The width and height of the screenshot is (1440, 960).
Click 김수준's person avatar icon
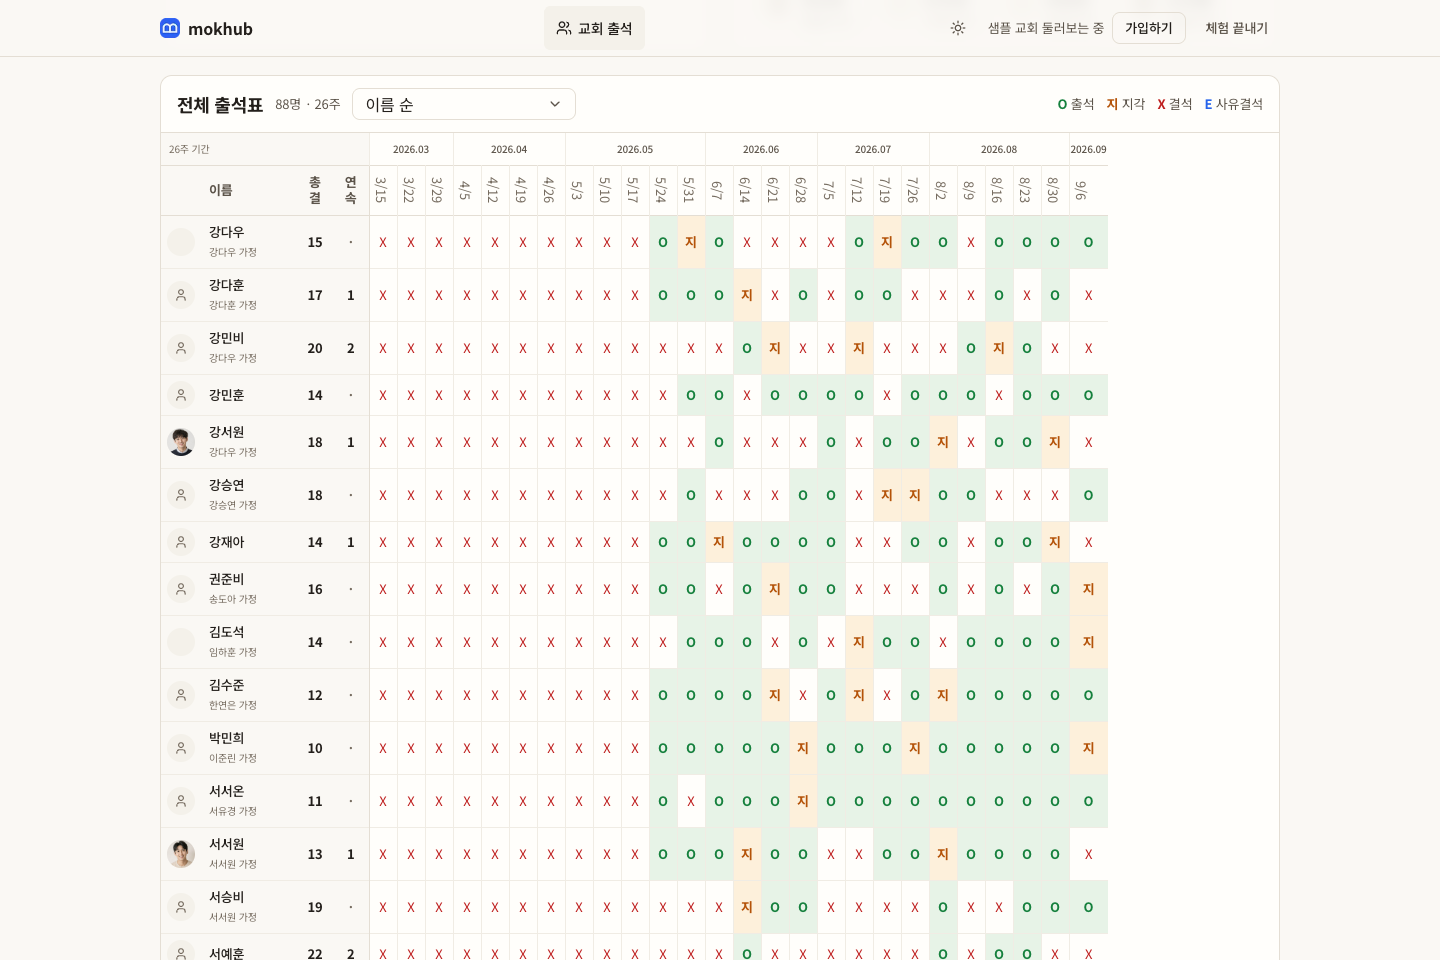tap(181, 695)
